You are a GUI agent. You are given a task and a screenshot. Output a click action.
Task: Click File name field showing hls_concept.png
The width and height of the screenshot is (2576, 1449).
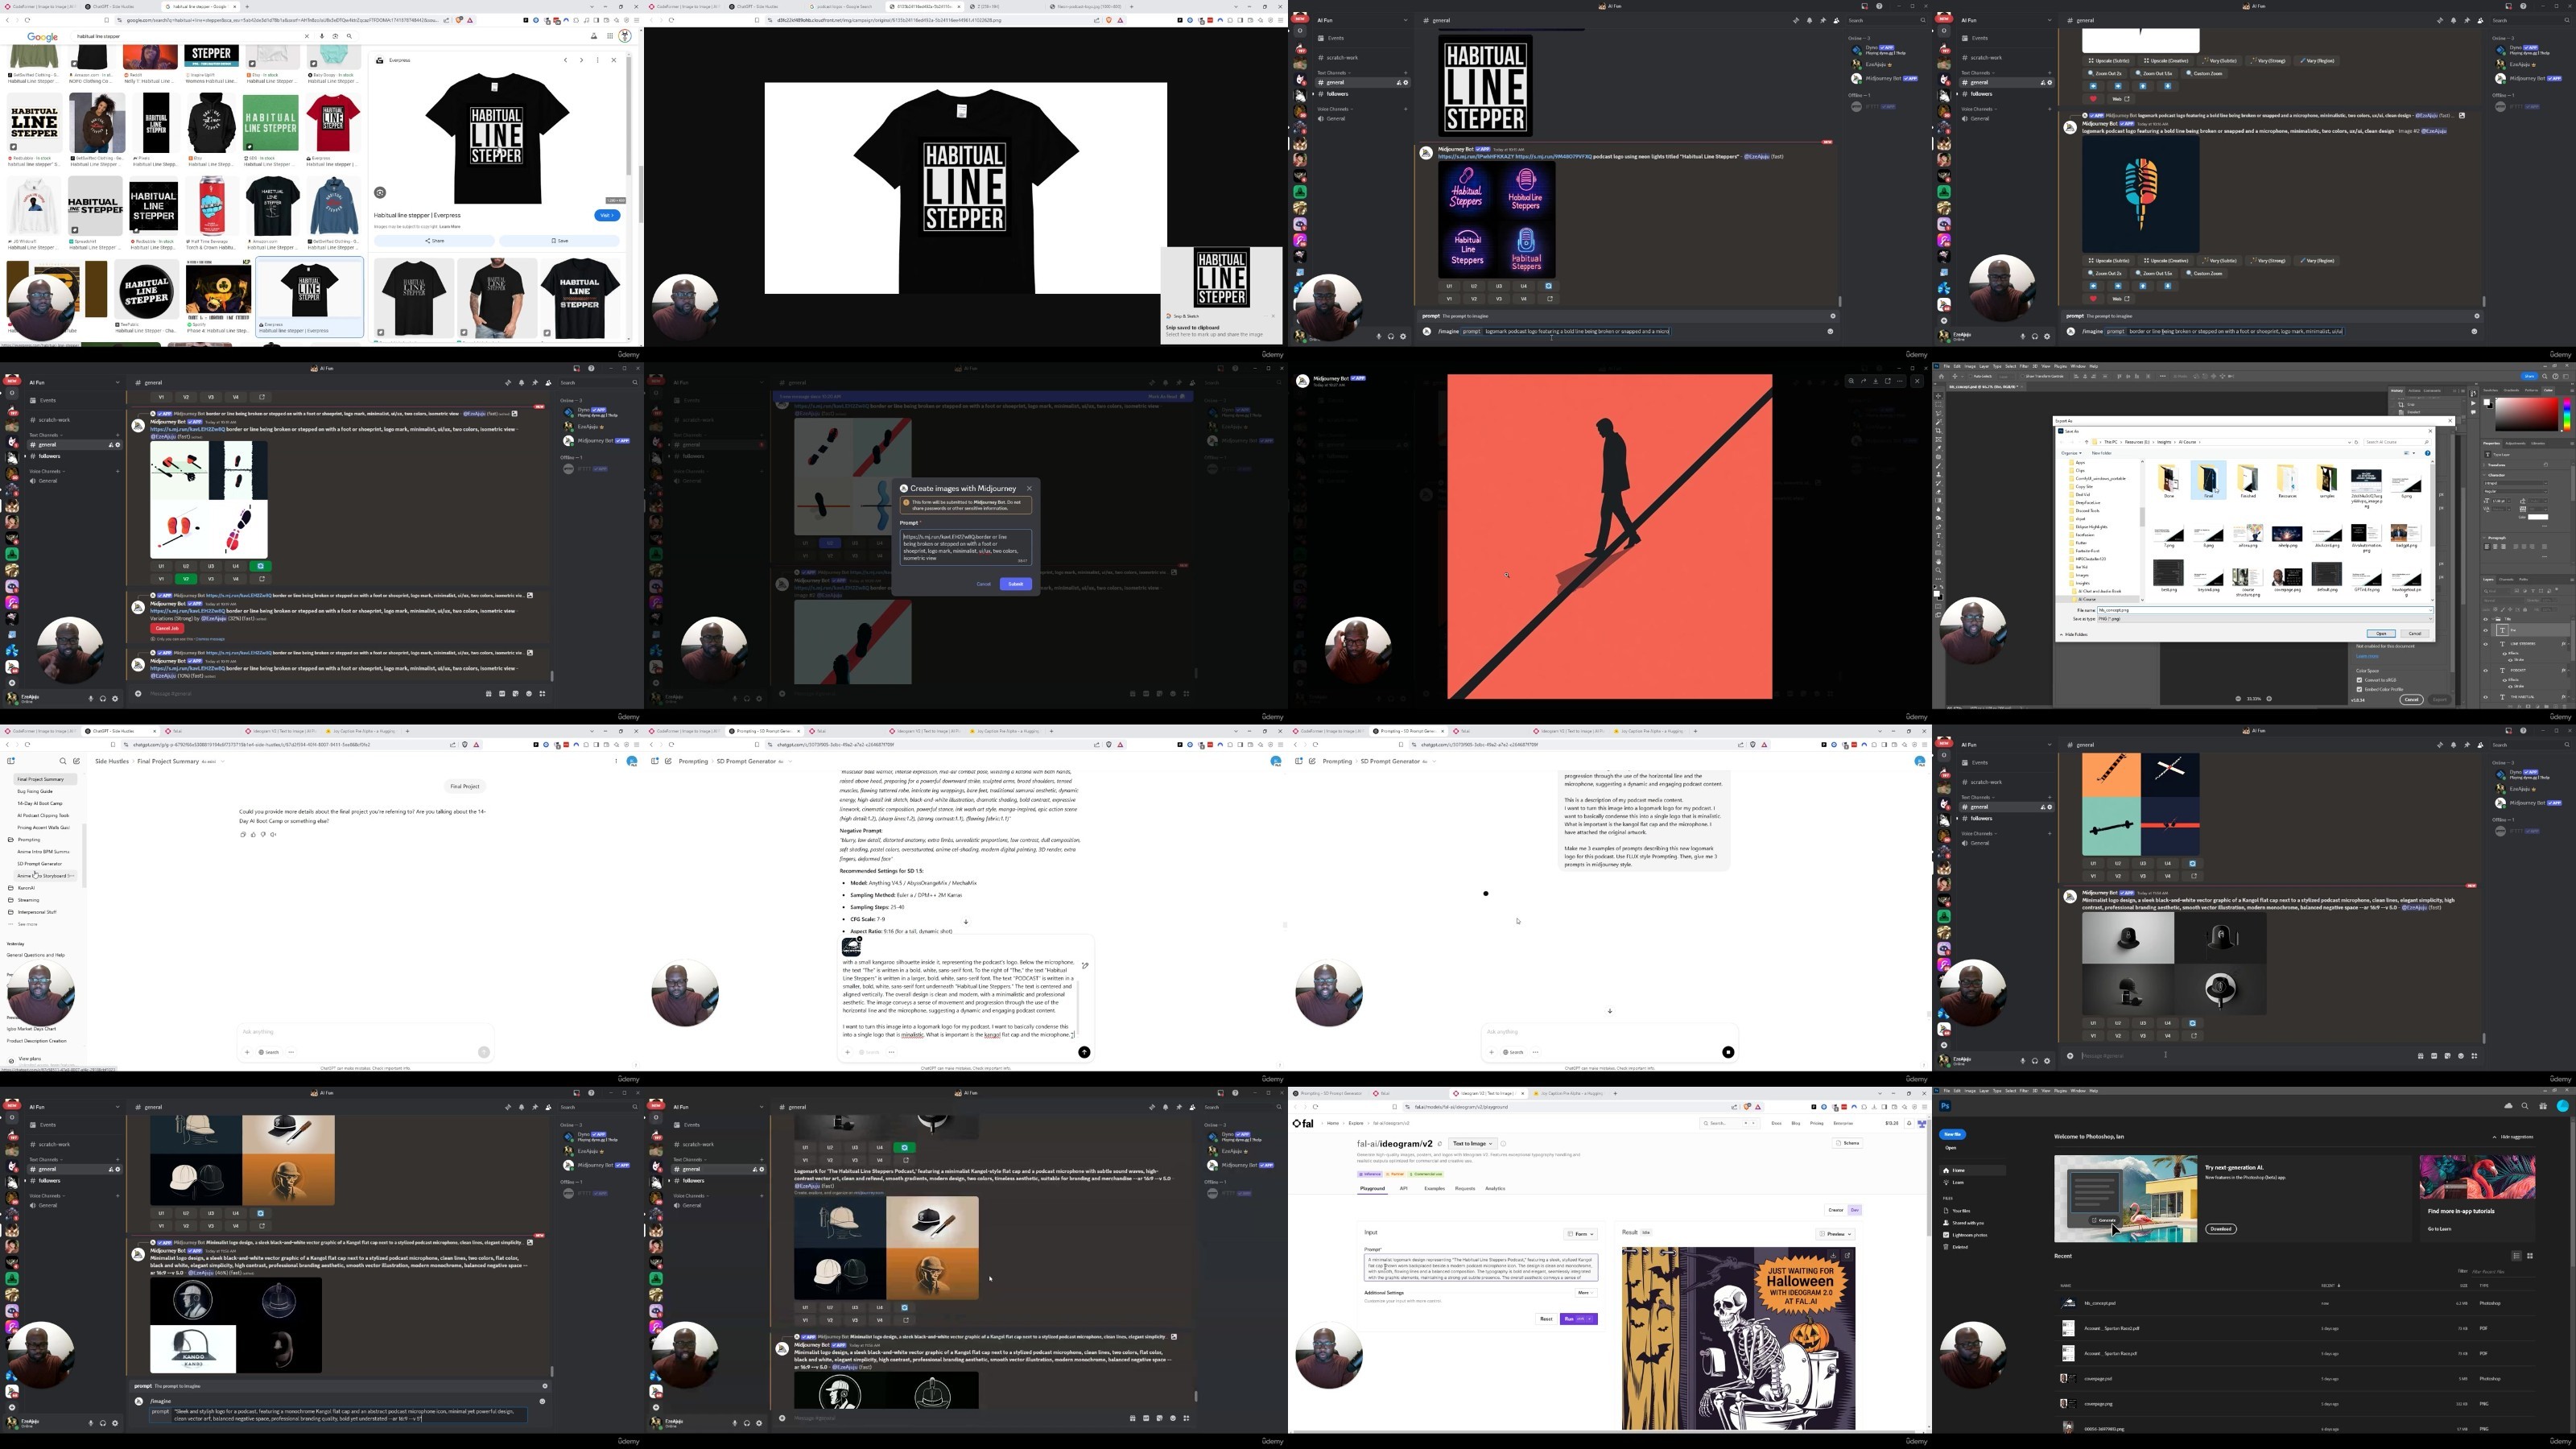click(2265, 610)
